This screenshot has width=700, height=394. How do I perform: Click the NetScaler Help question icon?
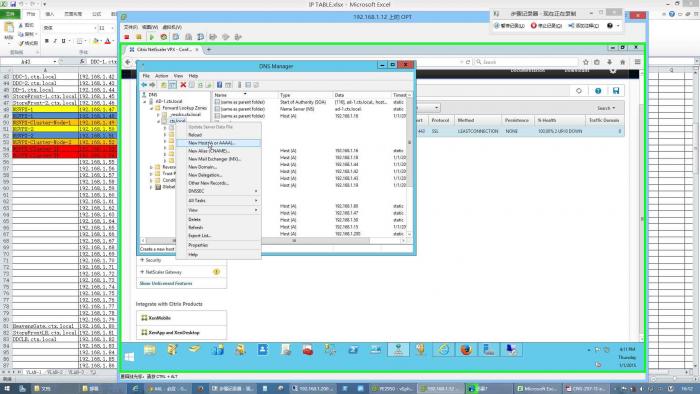click(598, 91)
